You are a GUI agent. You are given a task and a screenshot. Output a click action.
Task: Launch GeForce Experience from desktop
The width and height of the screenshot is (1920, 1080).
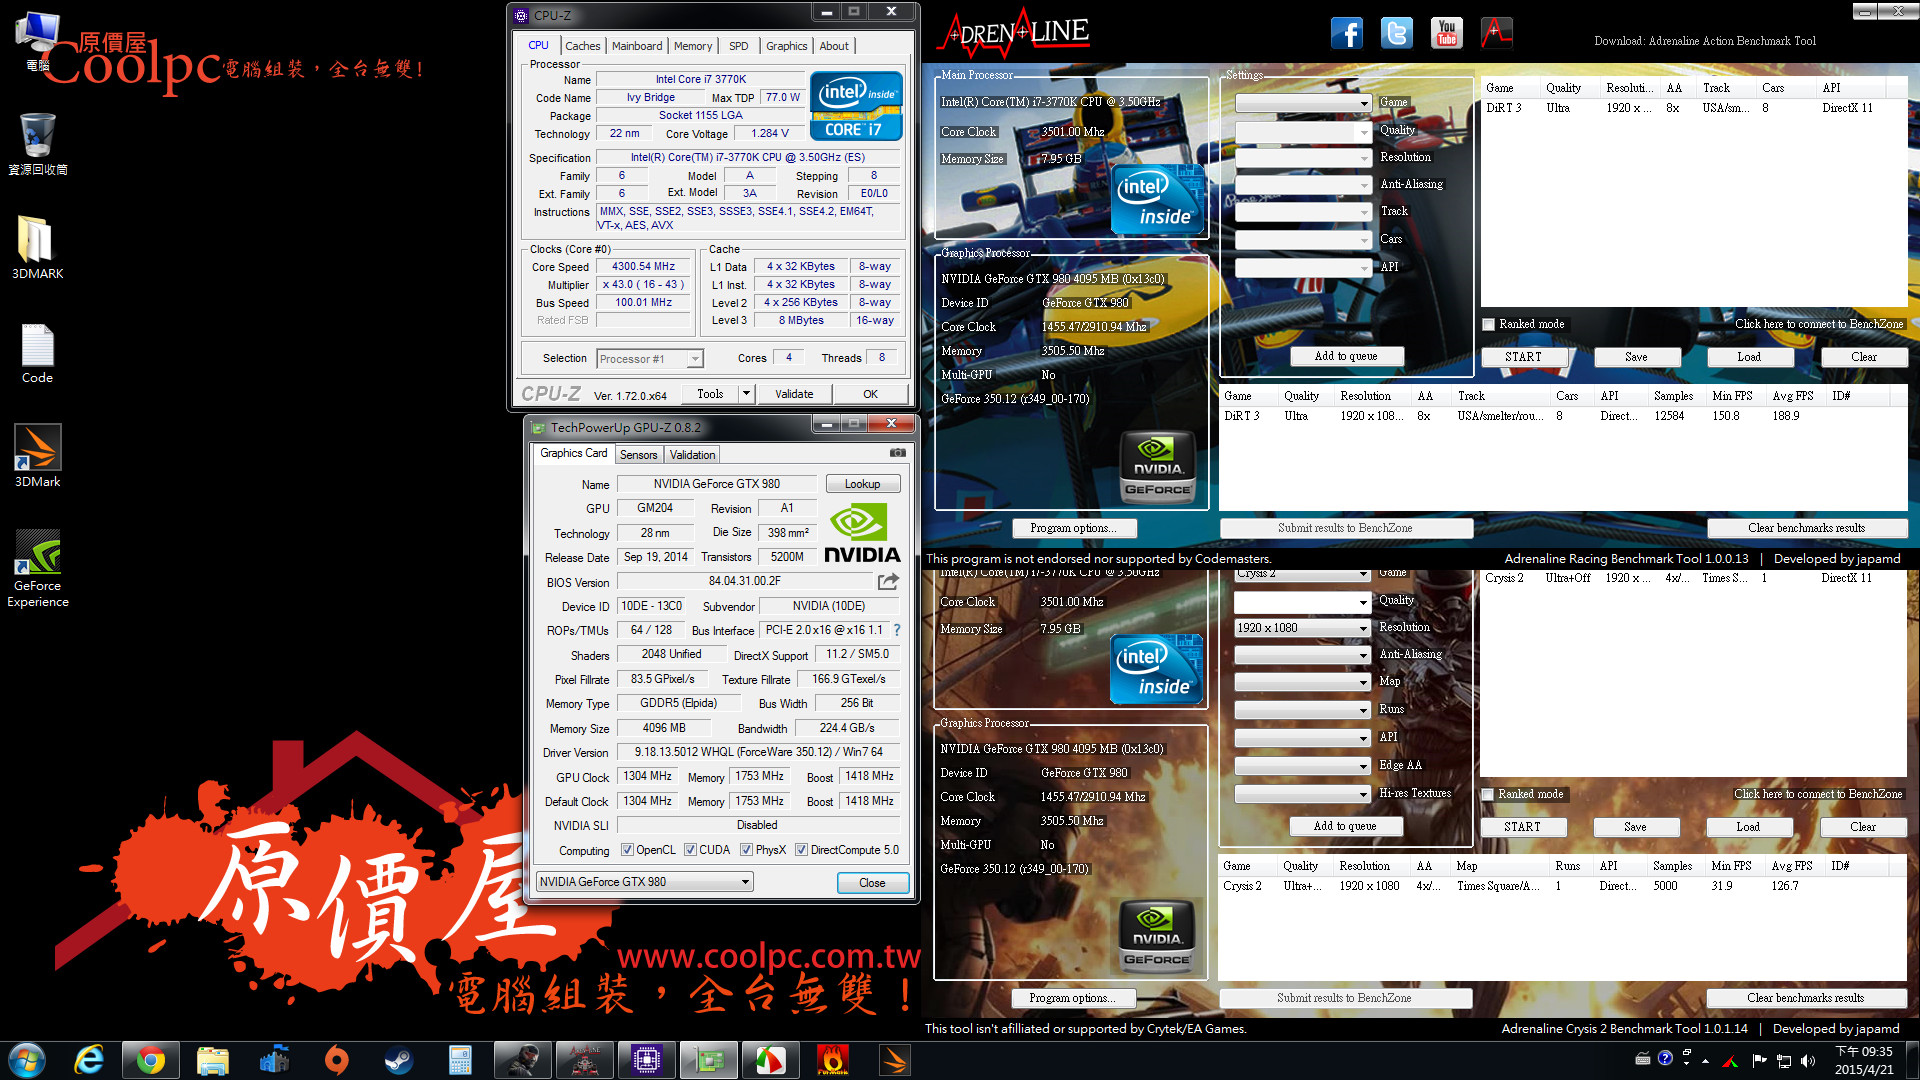[x=38, y=568]
